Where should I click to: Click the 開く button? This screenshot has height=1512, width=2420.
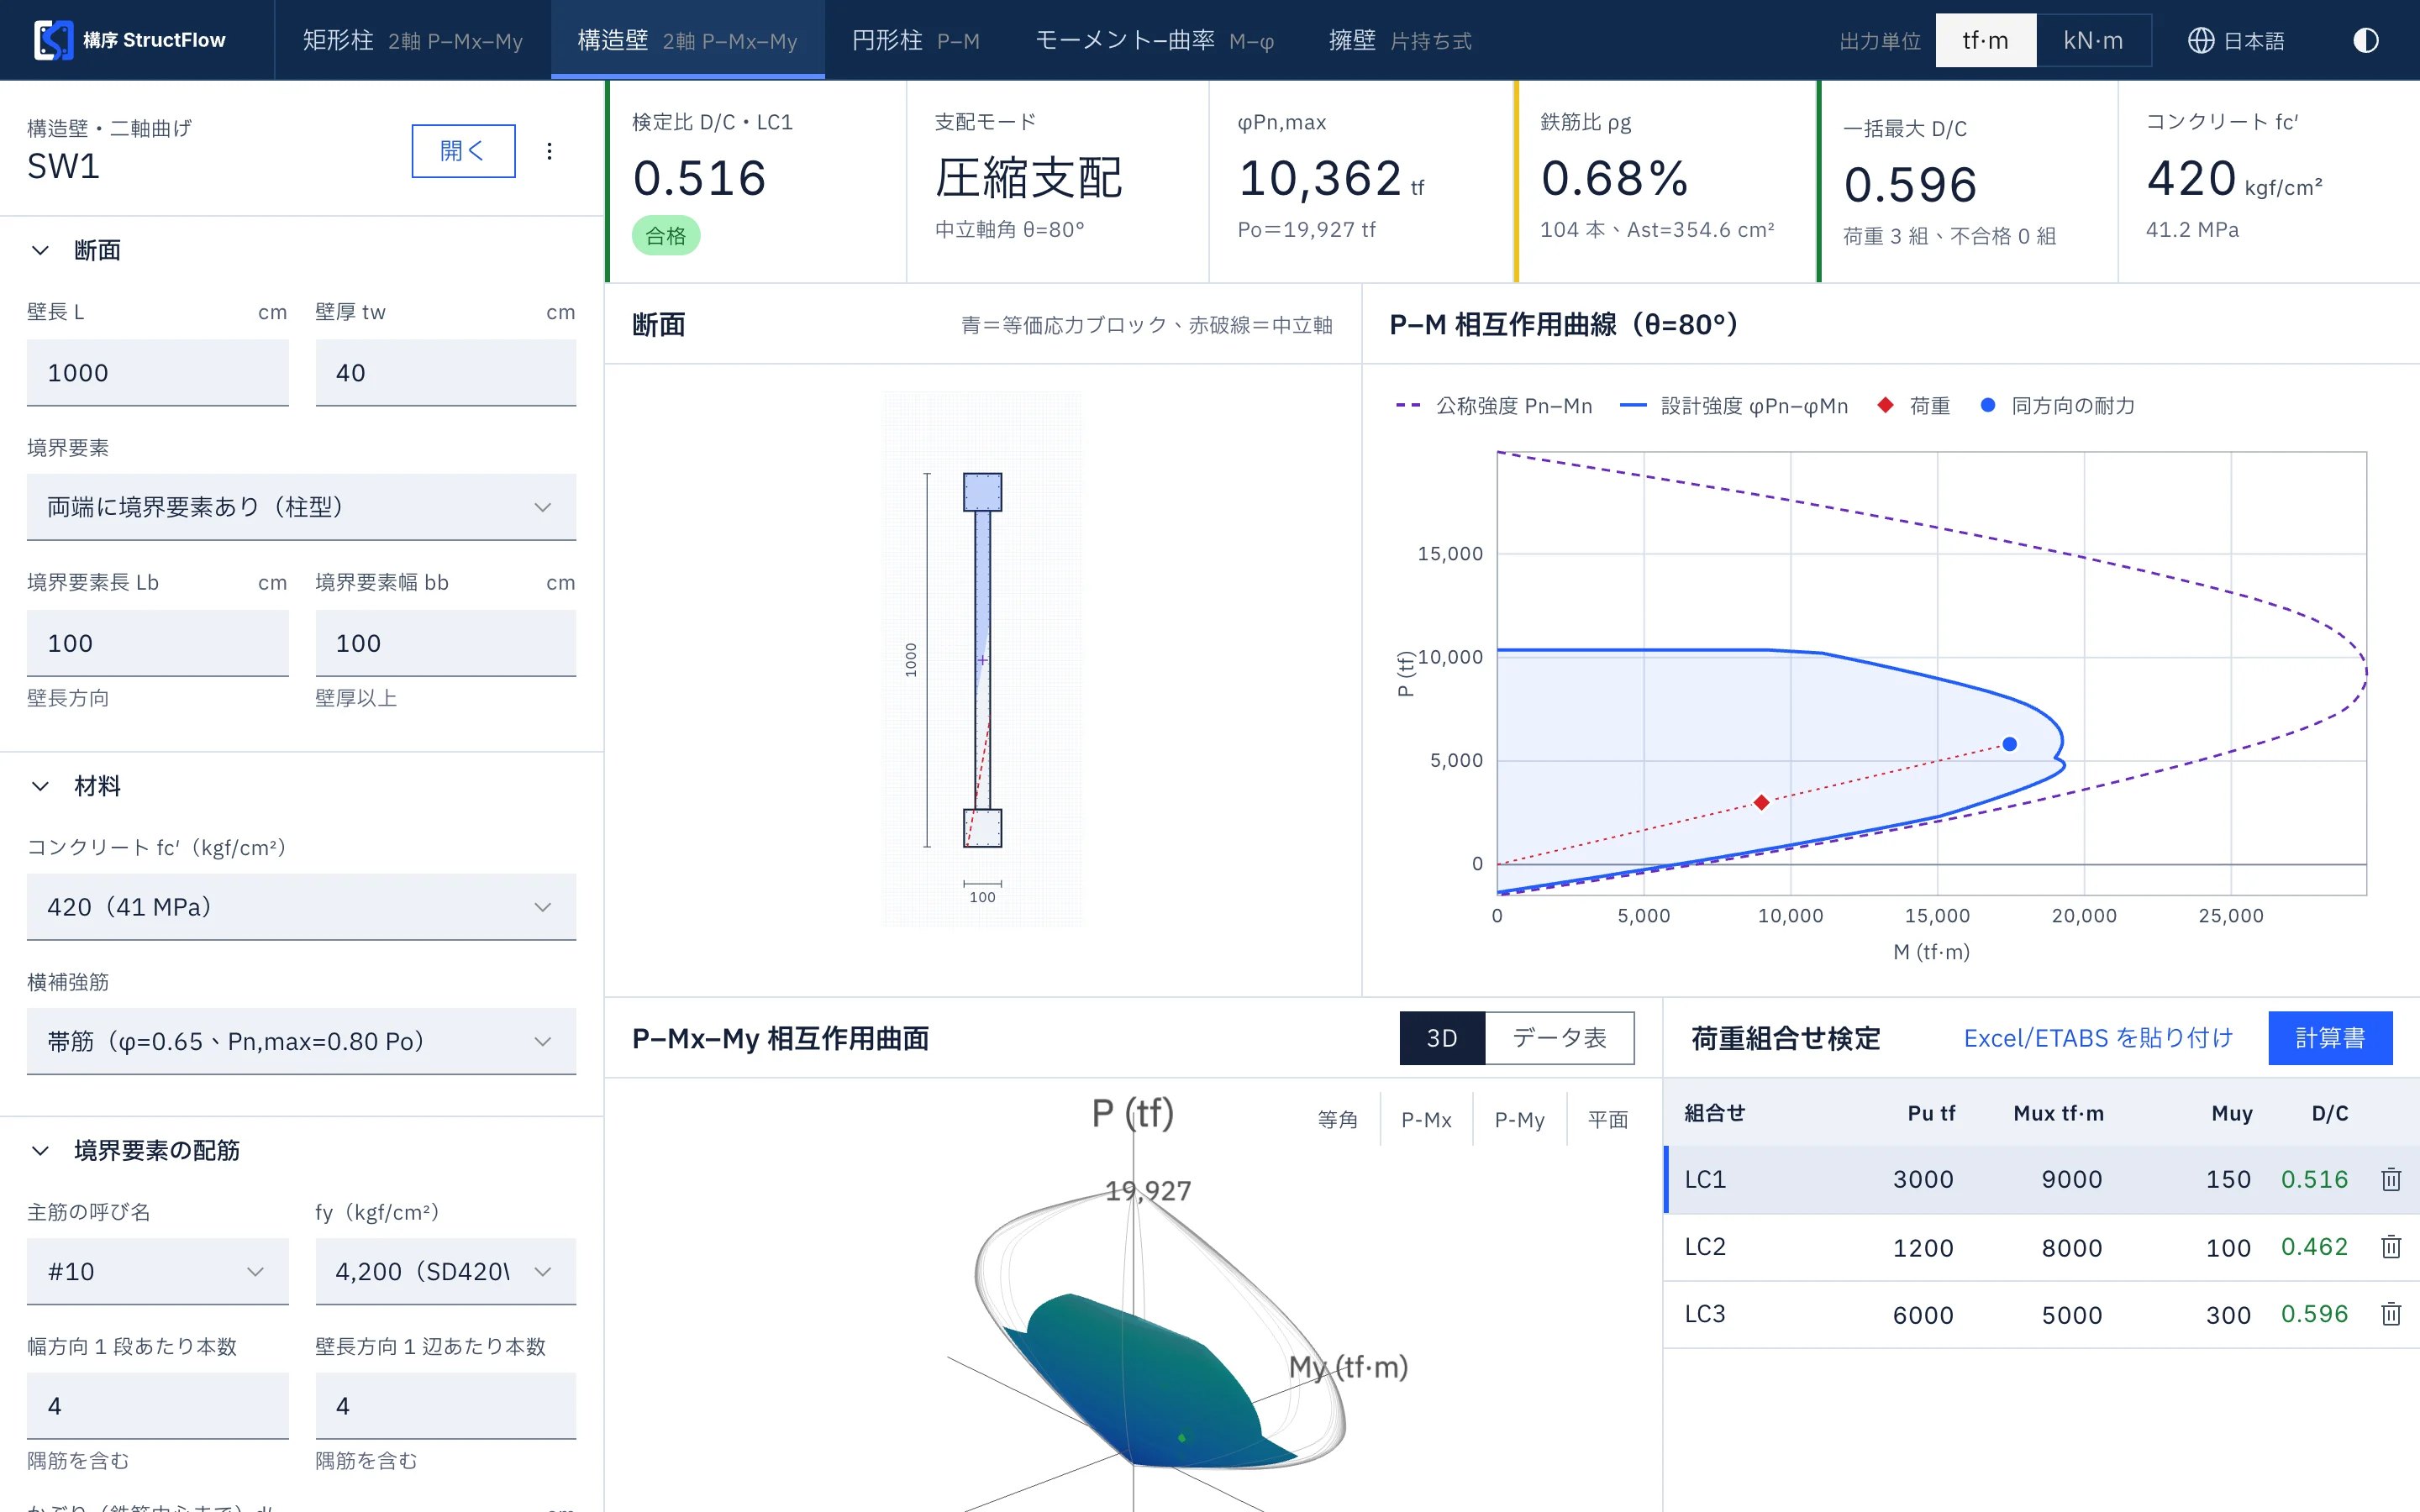coord(463,151)
